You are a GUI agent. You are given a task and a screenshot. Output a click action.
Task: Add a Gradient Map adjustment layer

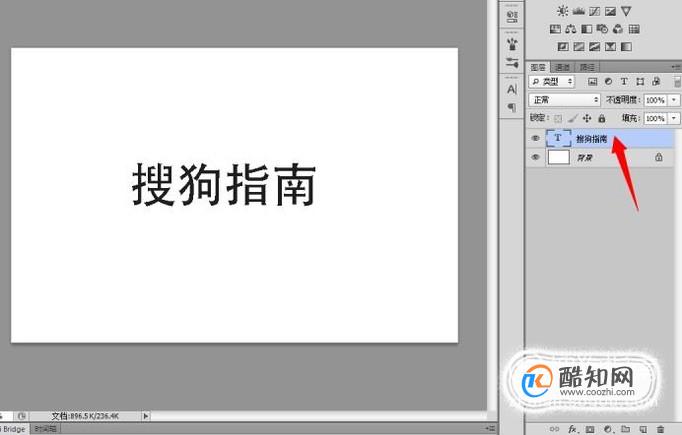pyautogui.click(x=626, y=47)
